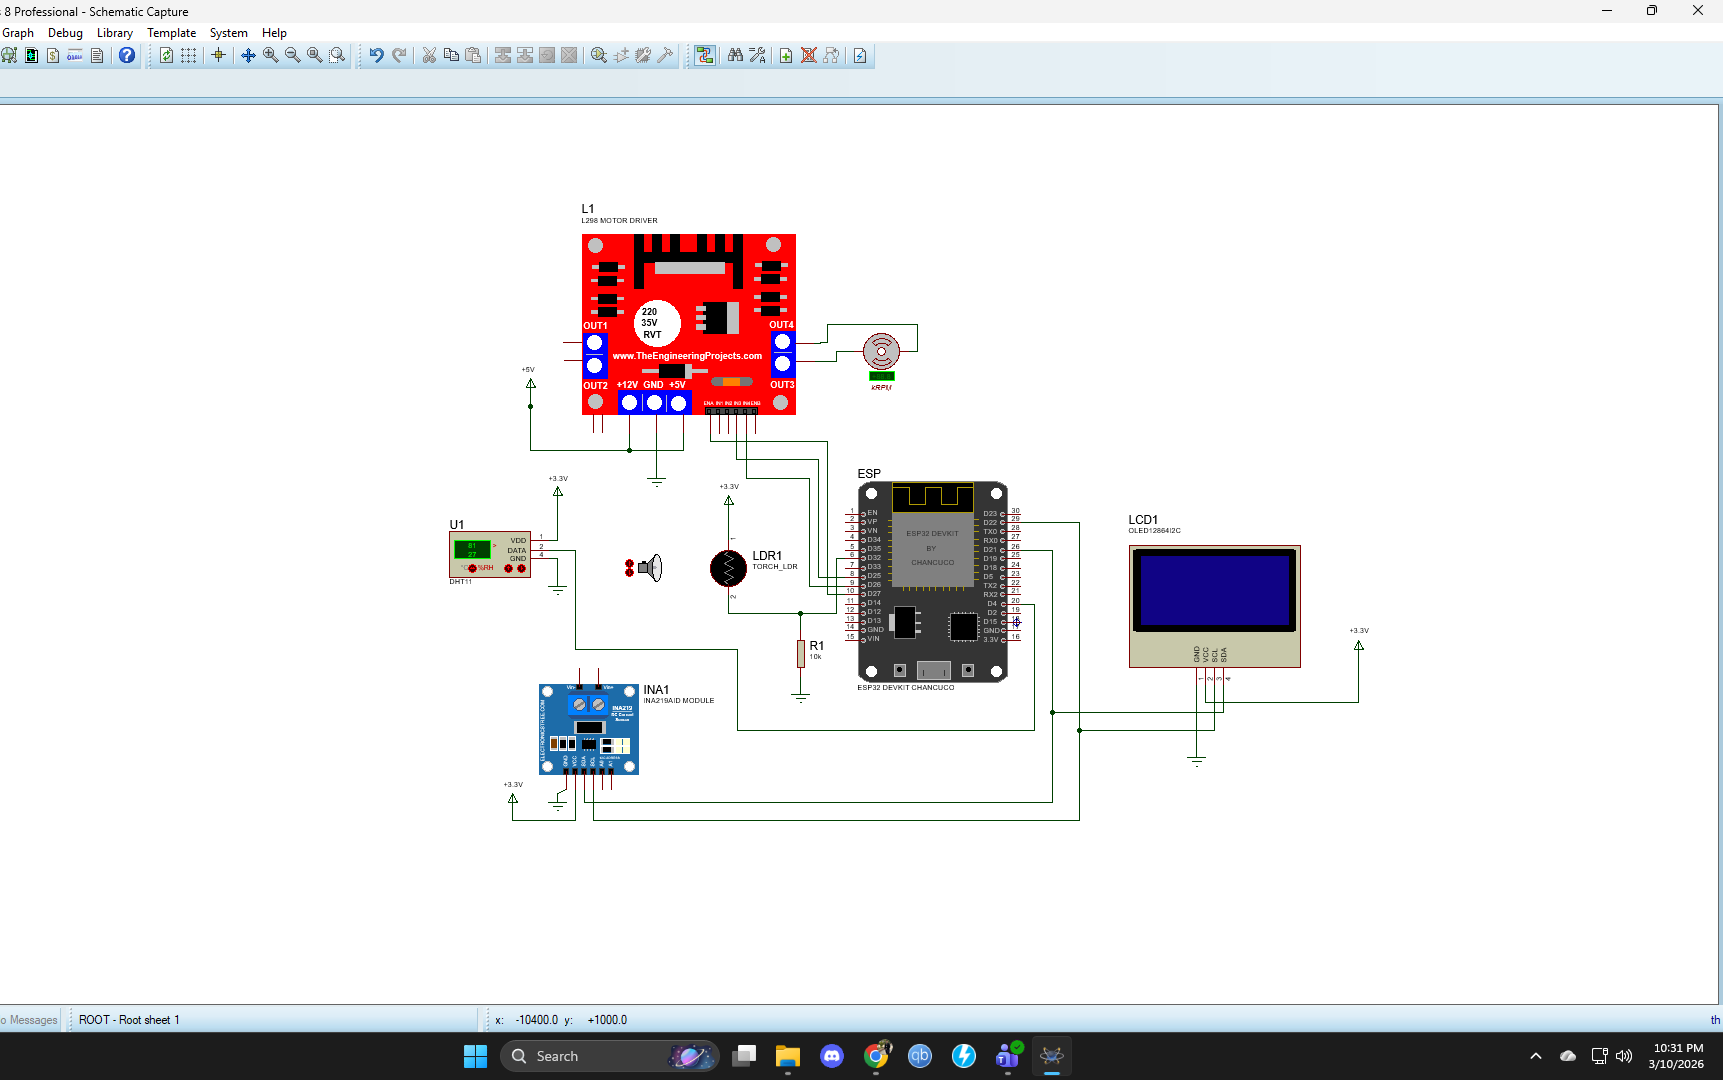
Task: Click the Undo toolbar icon
Action: coord(376,55)
